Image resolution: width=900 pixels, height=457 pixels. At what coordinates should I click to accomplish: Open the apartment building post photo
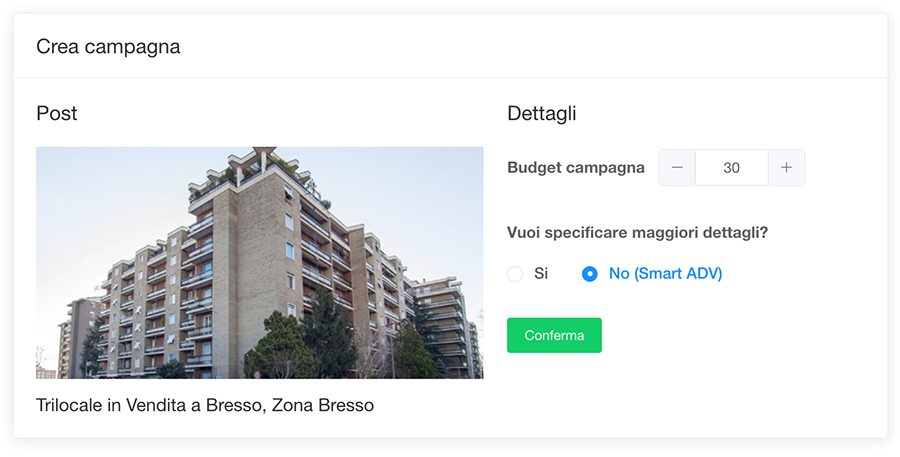(x=259, y=263)
